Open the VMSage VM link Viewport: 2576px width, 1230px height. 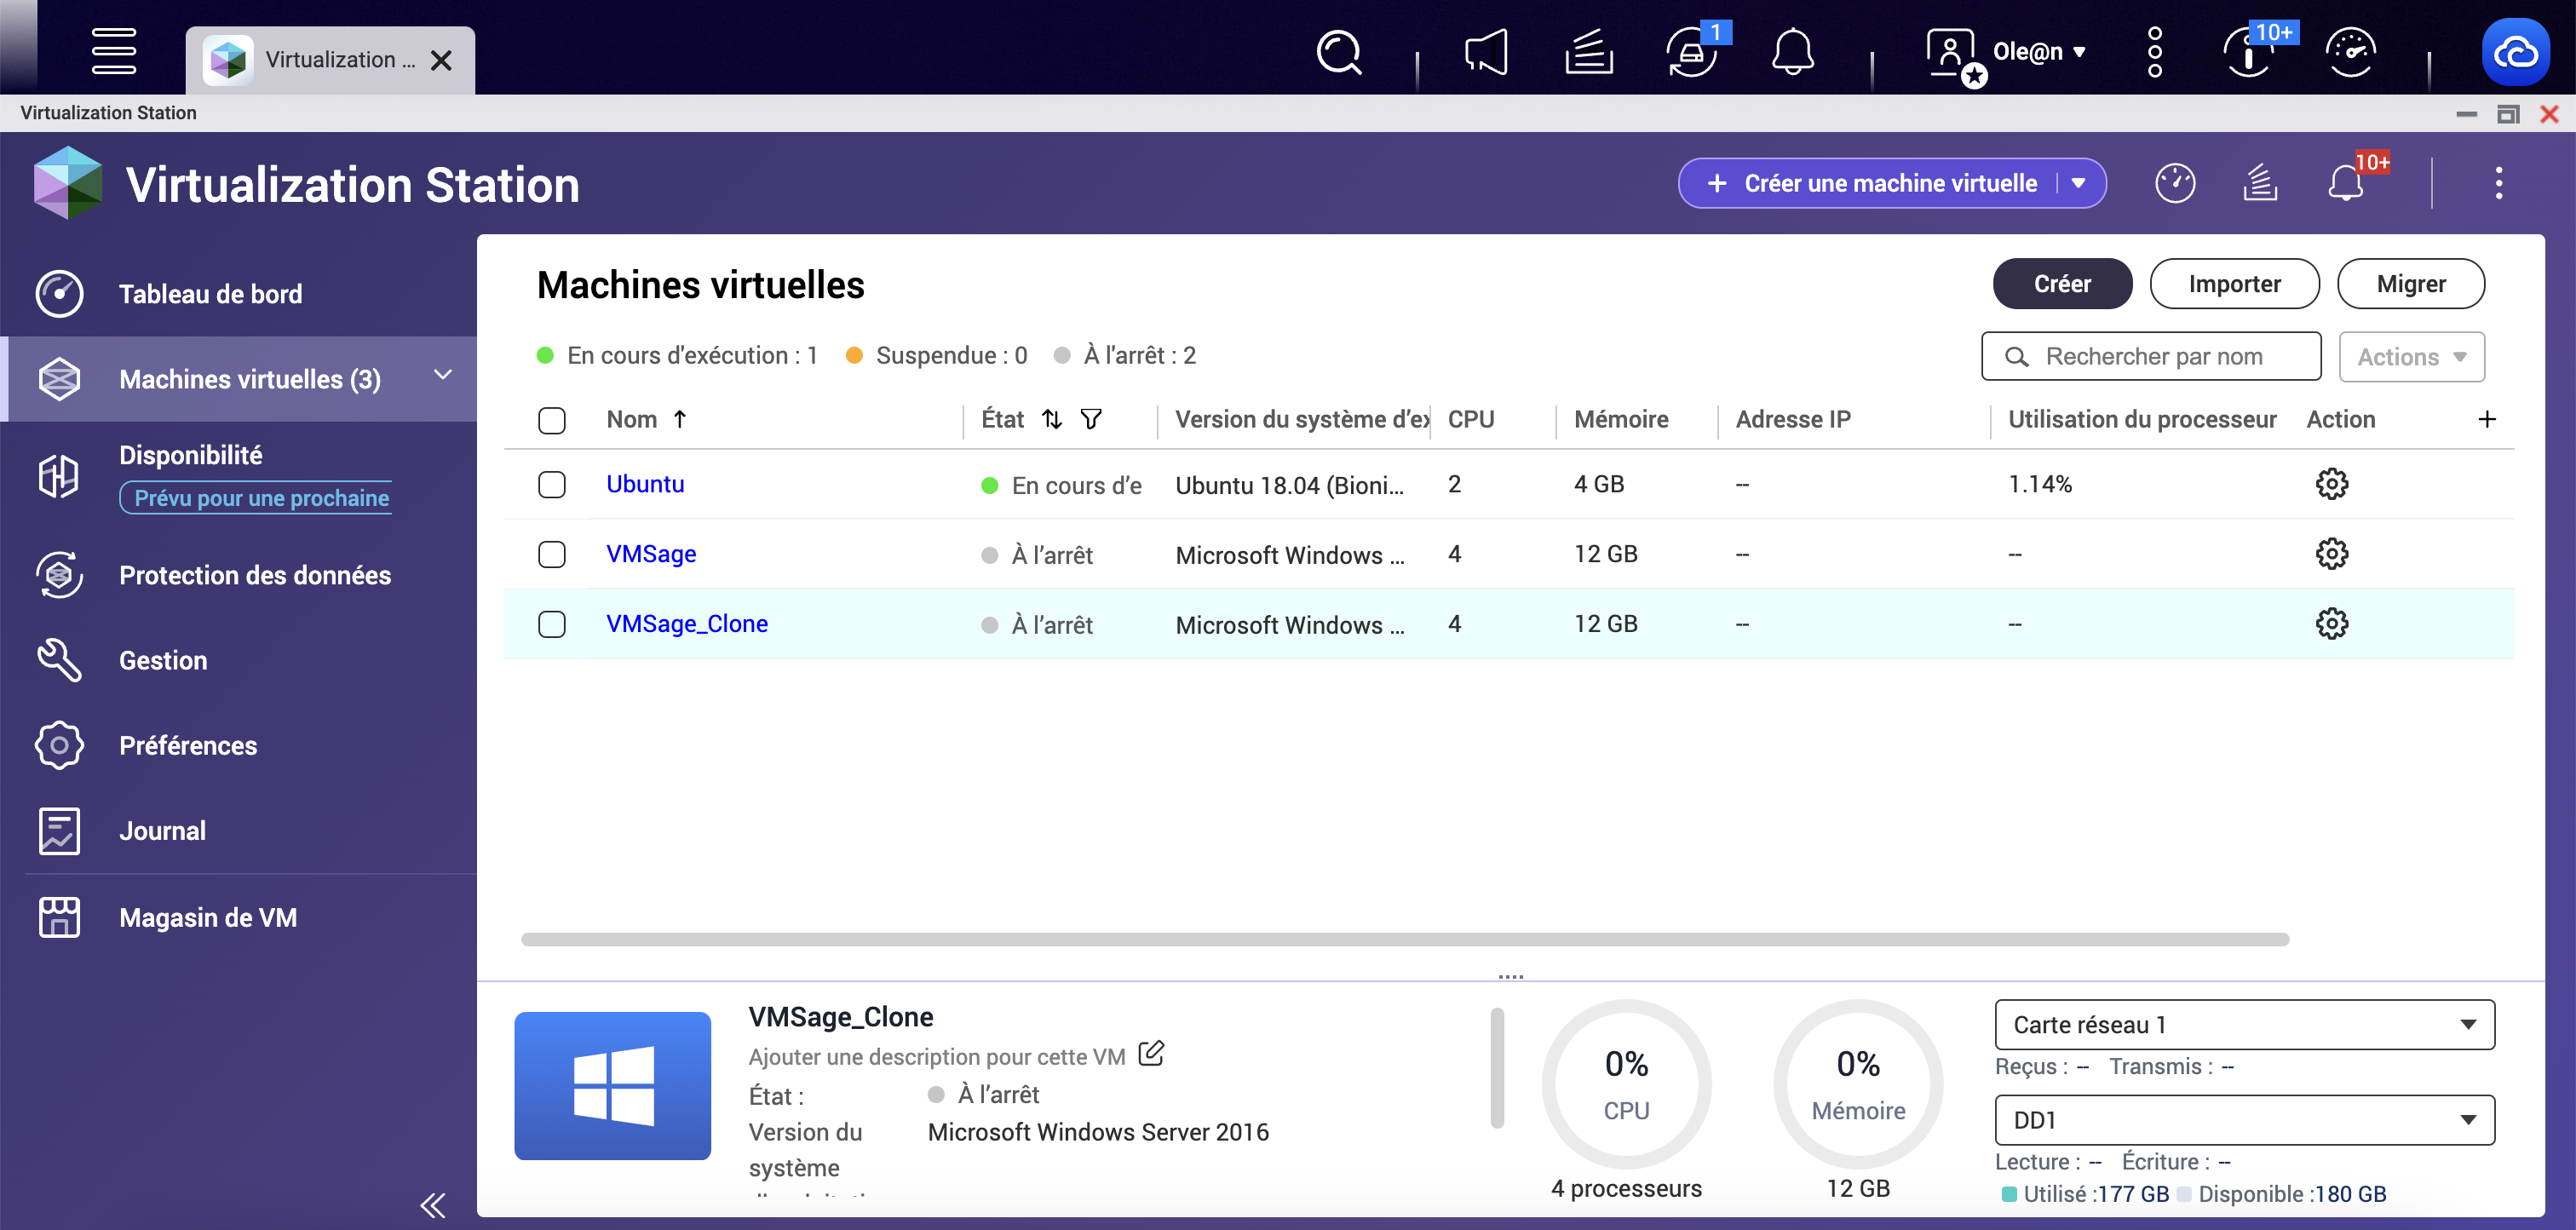pyautogui.click(x=651, y=554)
